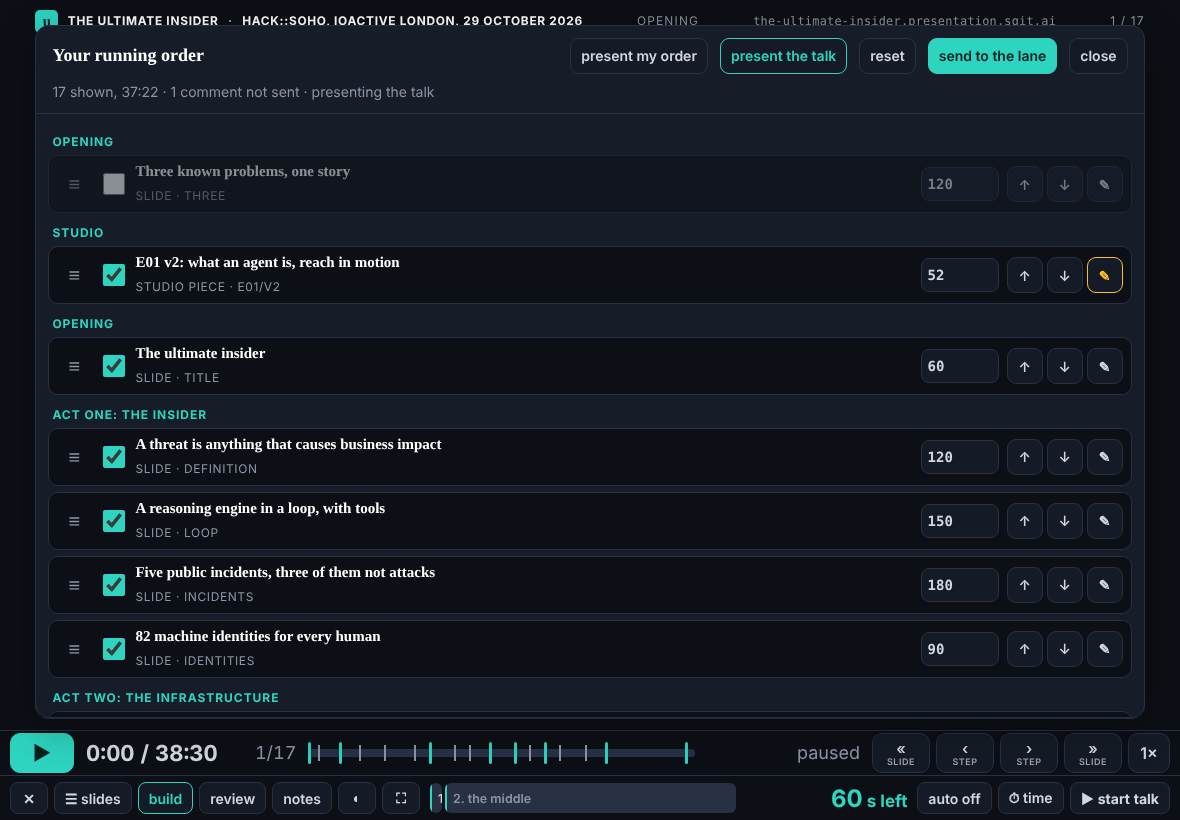Edit the '82 machine identities' slide

click(x=1104, y=649)
